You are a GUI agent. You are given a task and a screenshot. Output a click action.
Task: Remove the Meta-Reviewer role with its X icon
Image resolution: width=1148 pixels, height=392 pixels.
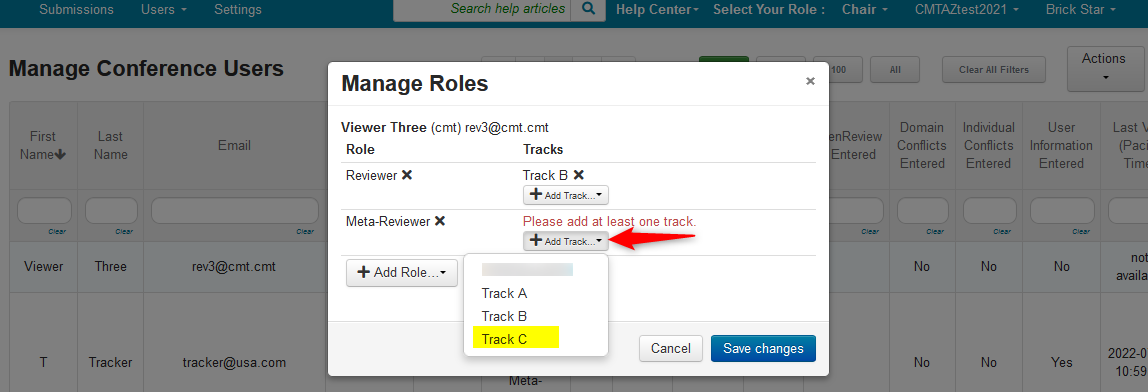pos(440,221)
